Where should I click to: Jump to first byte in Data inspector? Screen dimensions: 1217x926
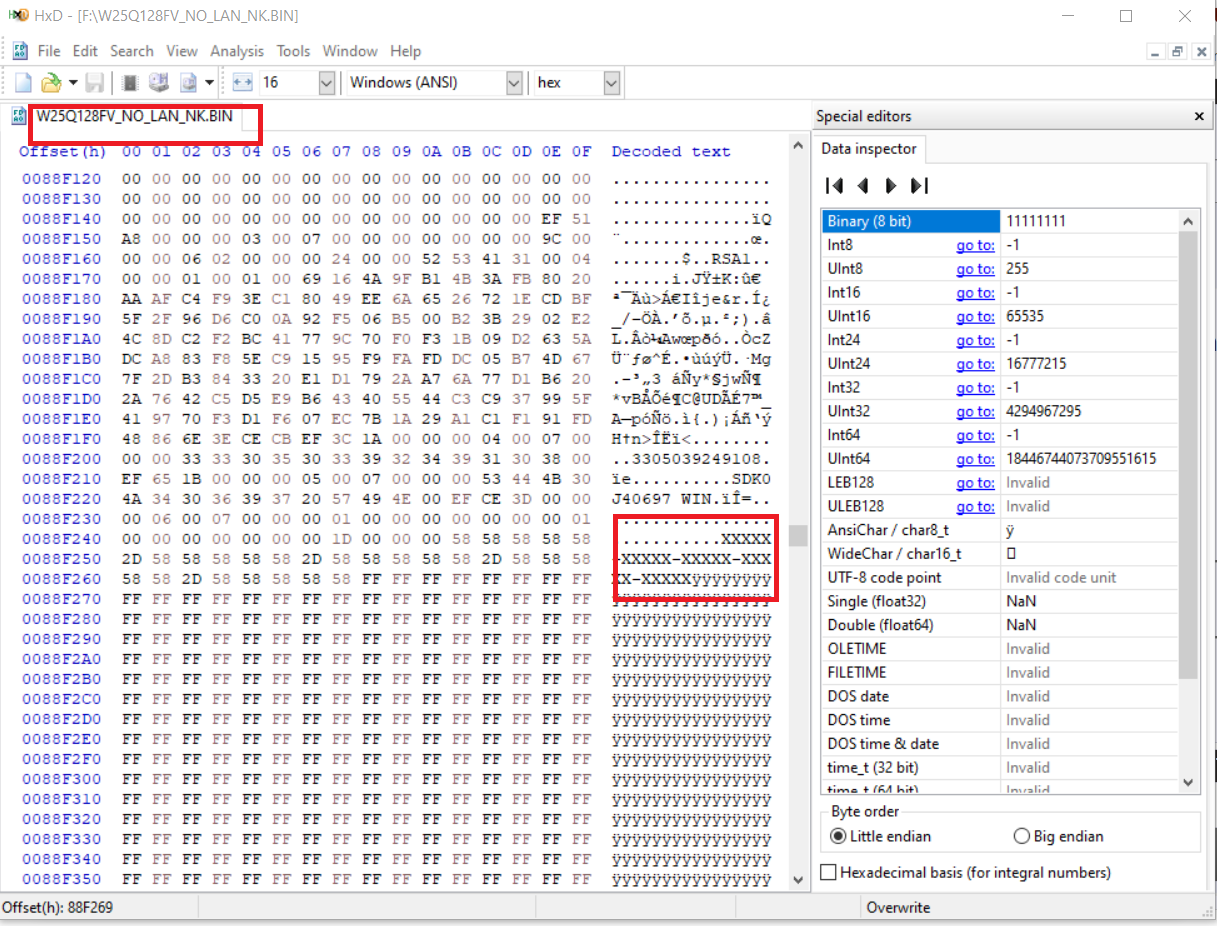point(834,185)
